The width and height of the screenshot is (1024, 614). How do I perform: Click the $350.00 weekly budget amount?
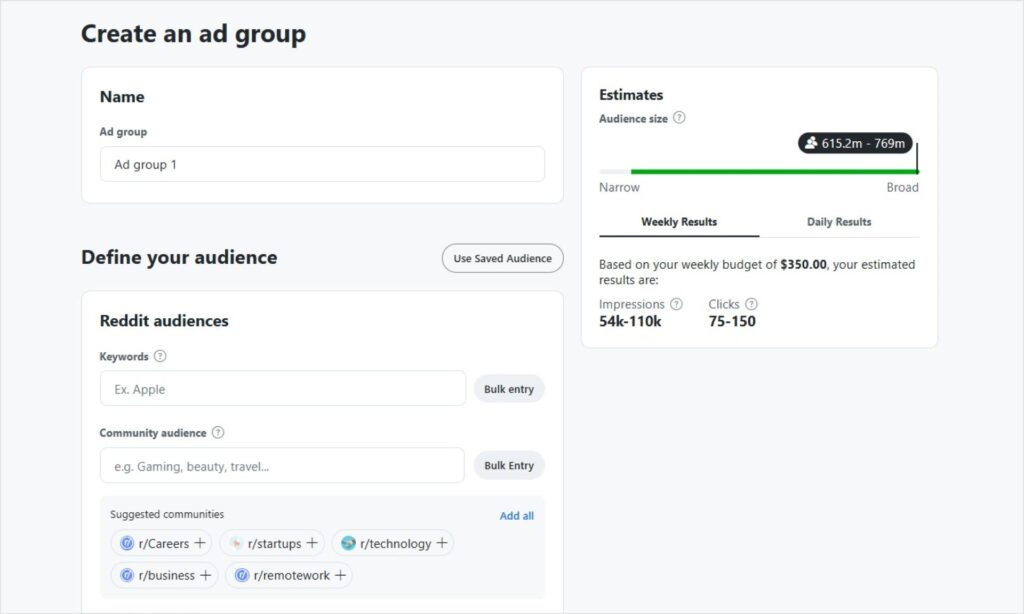803,265
